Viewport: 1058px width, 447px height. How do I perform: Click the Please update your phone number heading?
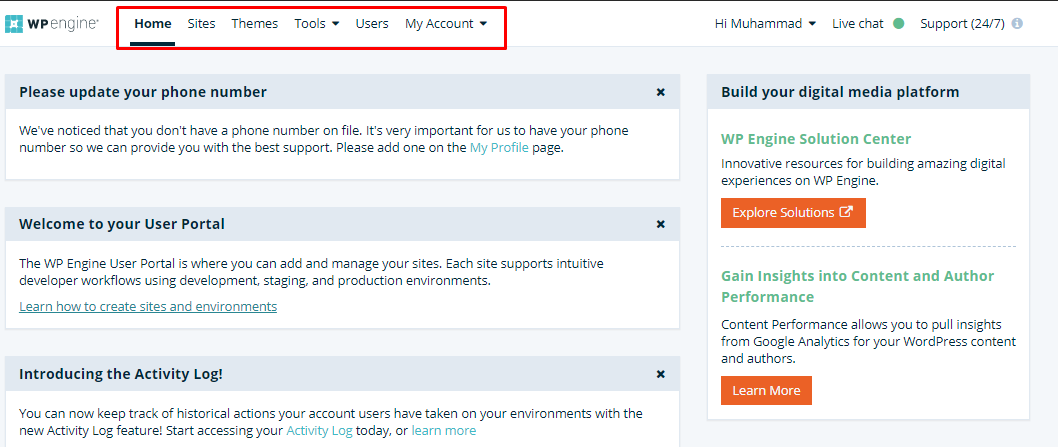click(x=143, y=93)
